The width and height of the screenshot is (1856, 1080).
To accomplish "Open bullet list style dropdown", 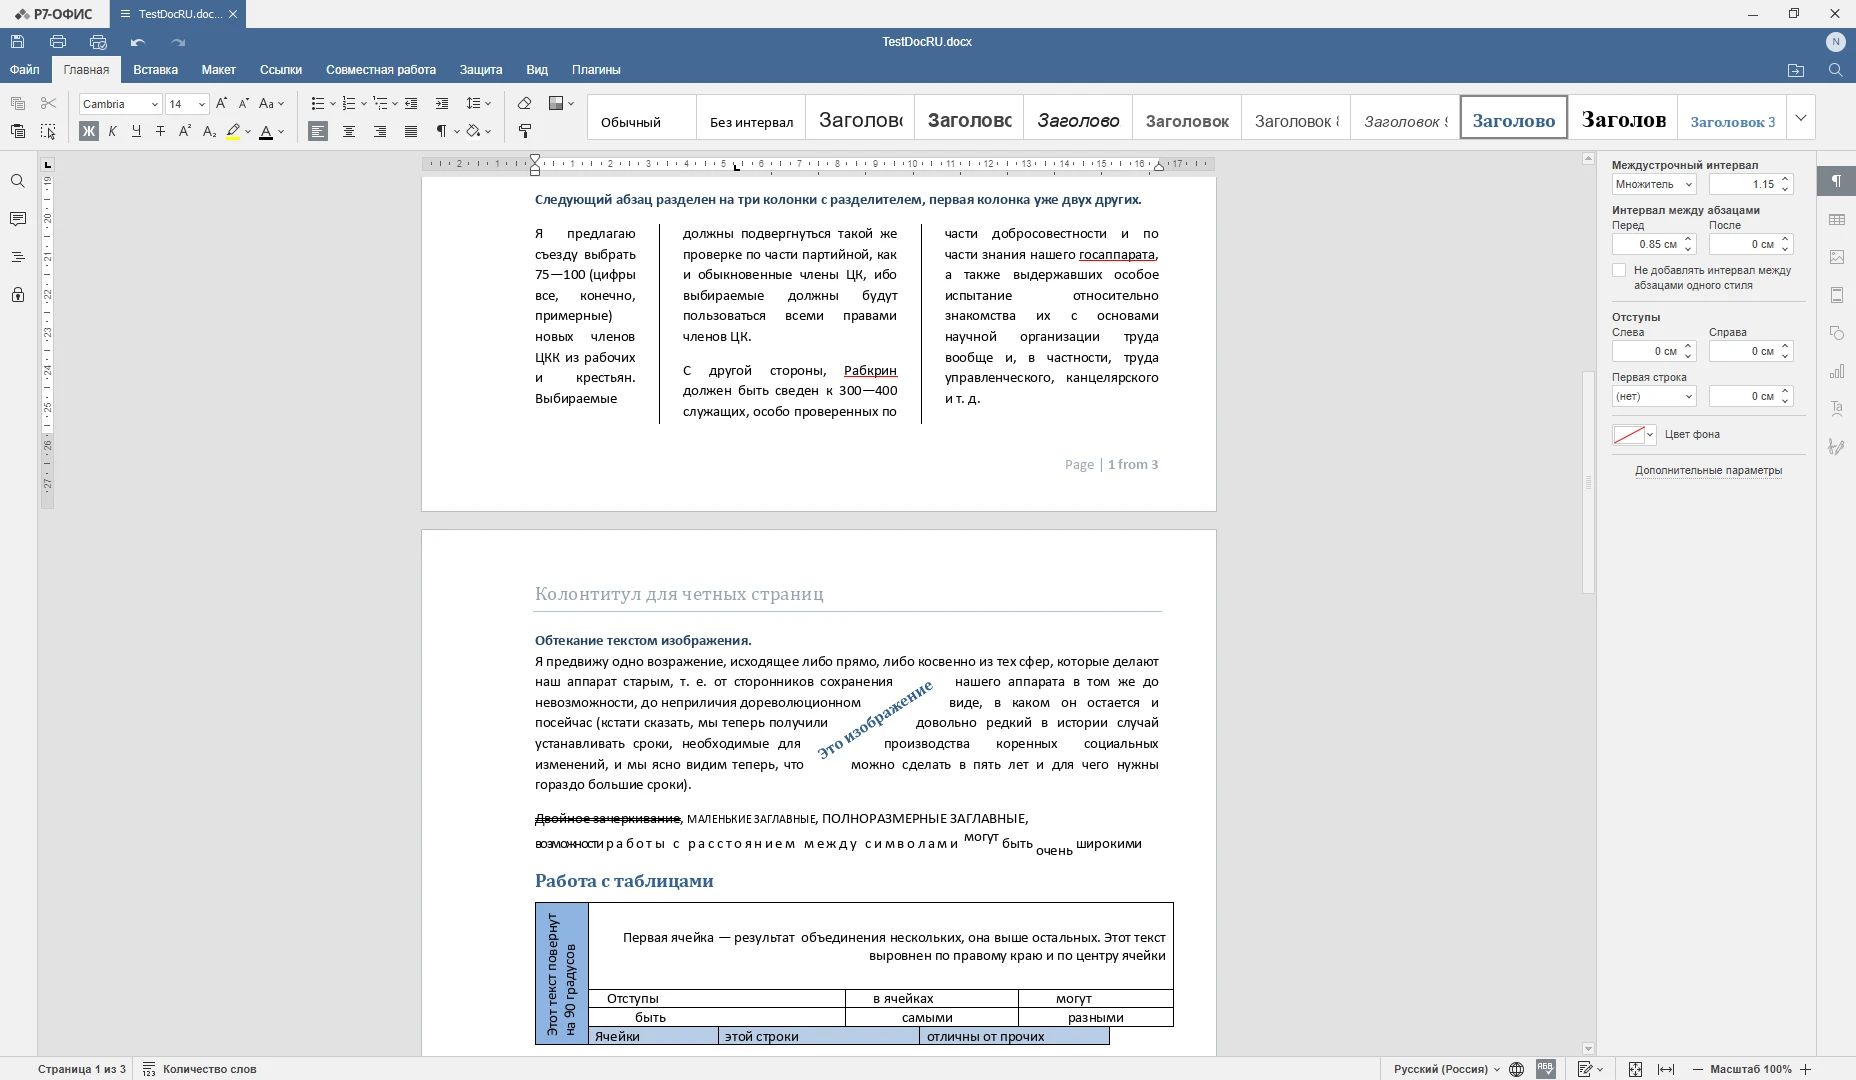I will point(332,104).
